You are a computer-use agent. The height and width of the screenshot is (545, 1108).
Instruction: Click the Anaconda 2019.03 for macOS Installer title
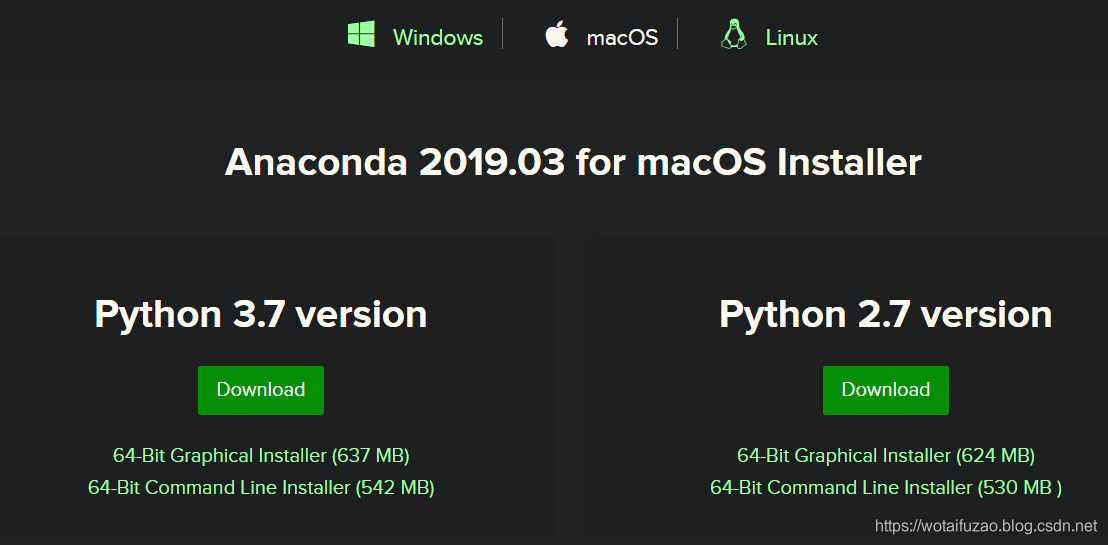pos(573,163)
